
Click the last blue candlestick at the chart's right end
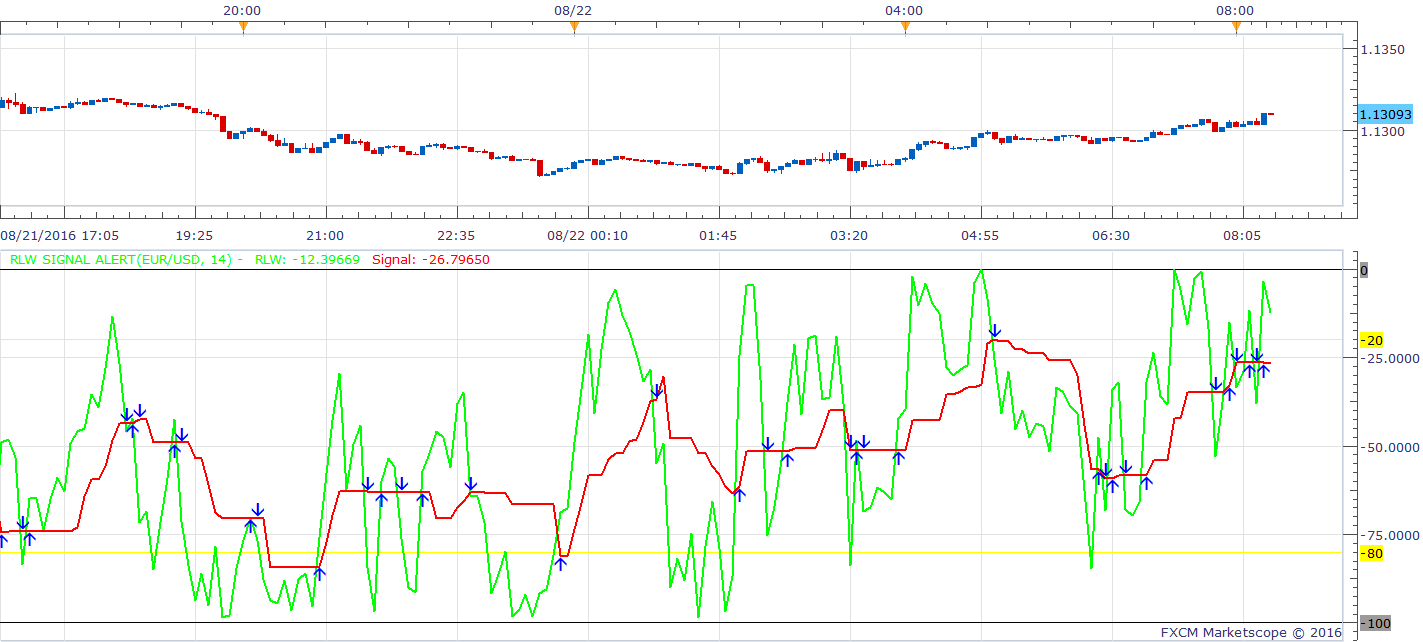1264,118
